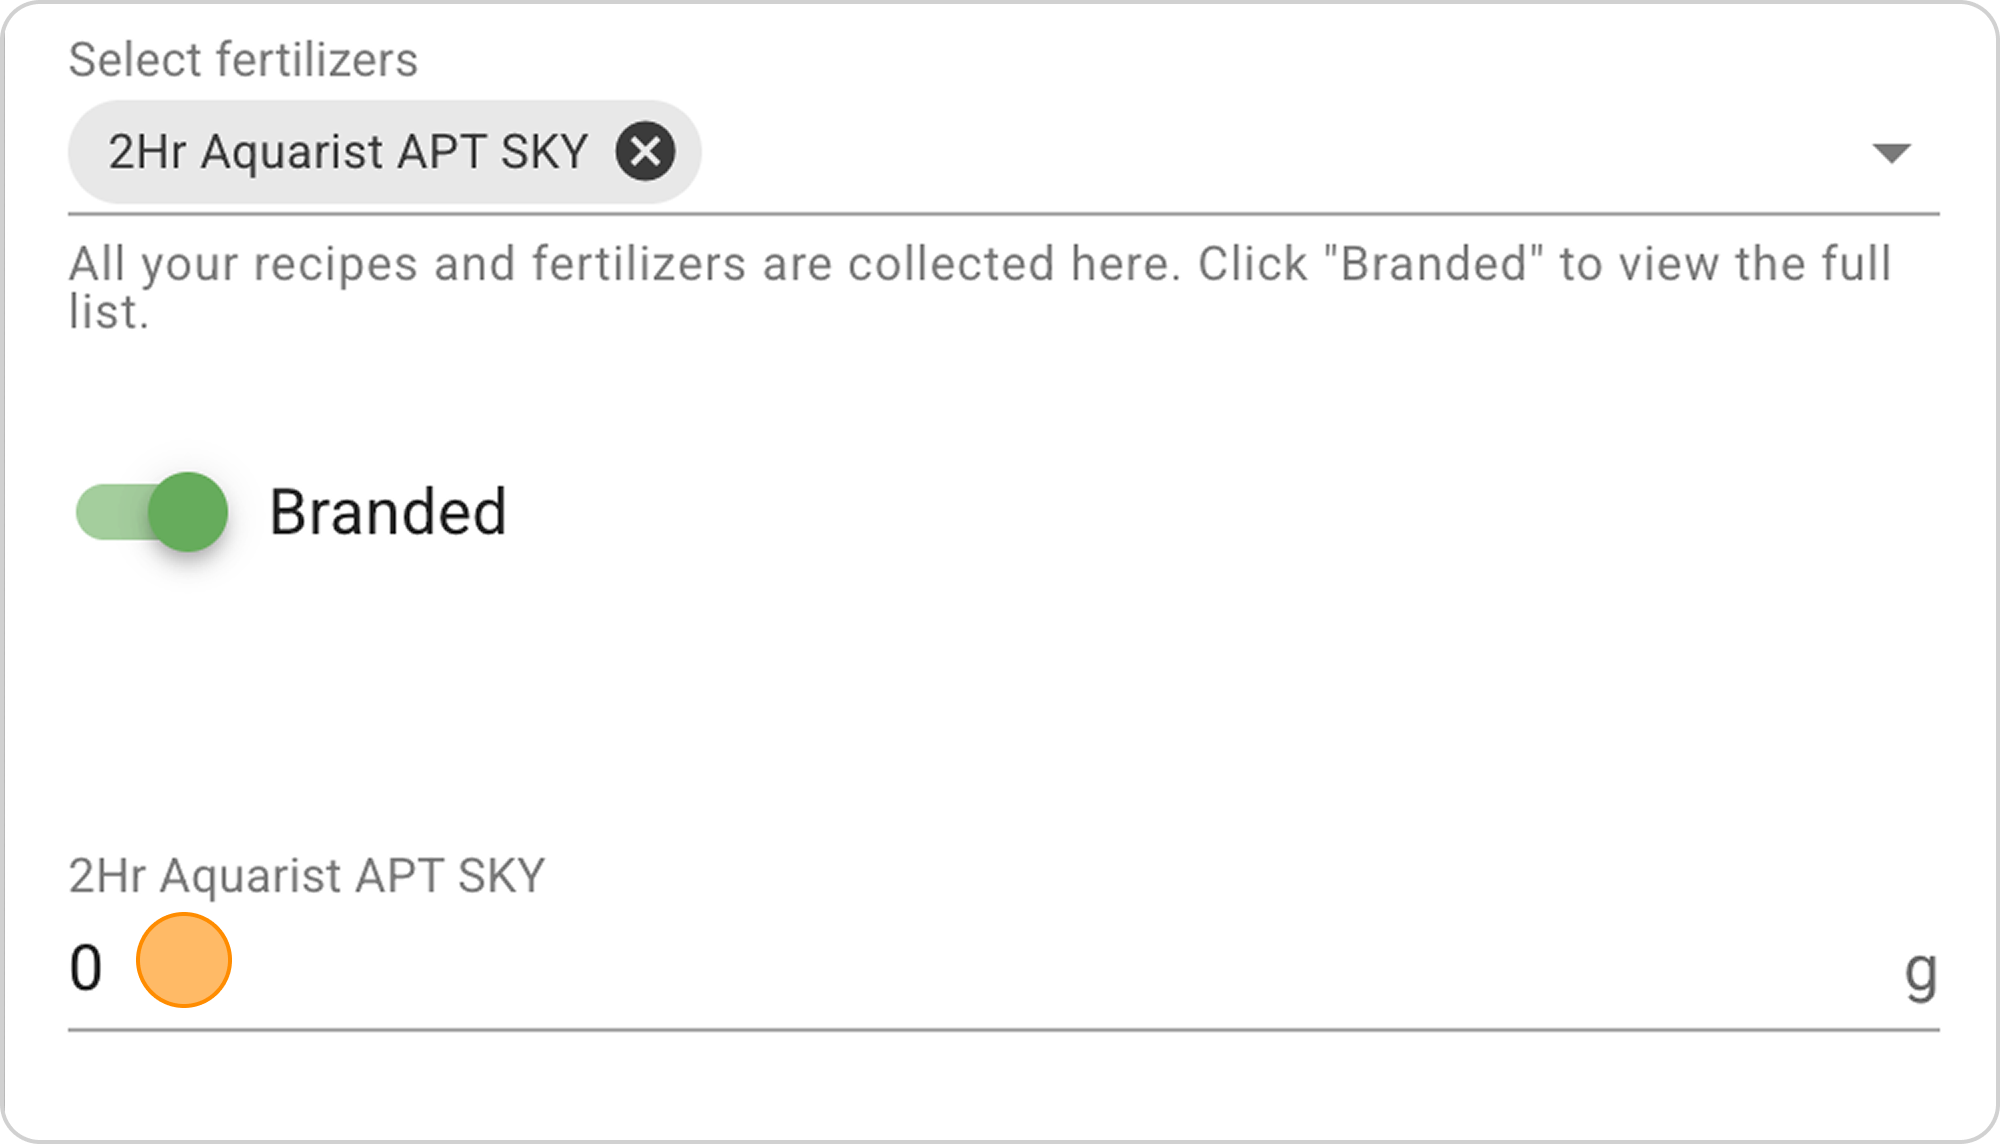
Task: Click the 2Hr Aquarist APT SKY amount field
Action: (1003, 970)
